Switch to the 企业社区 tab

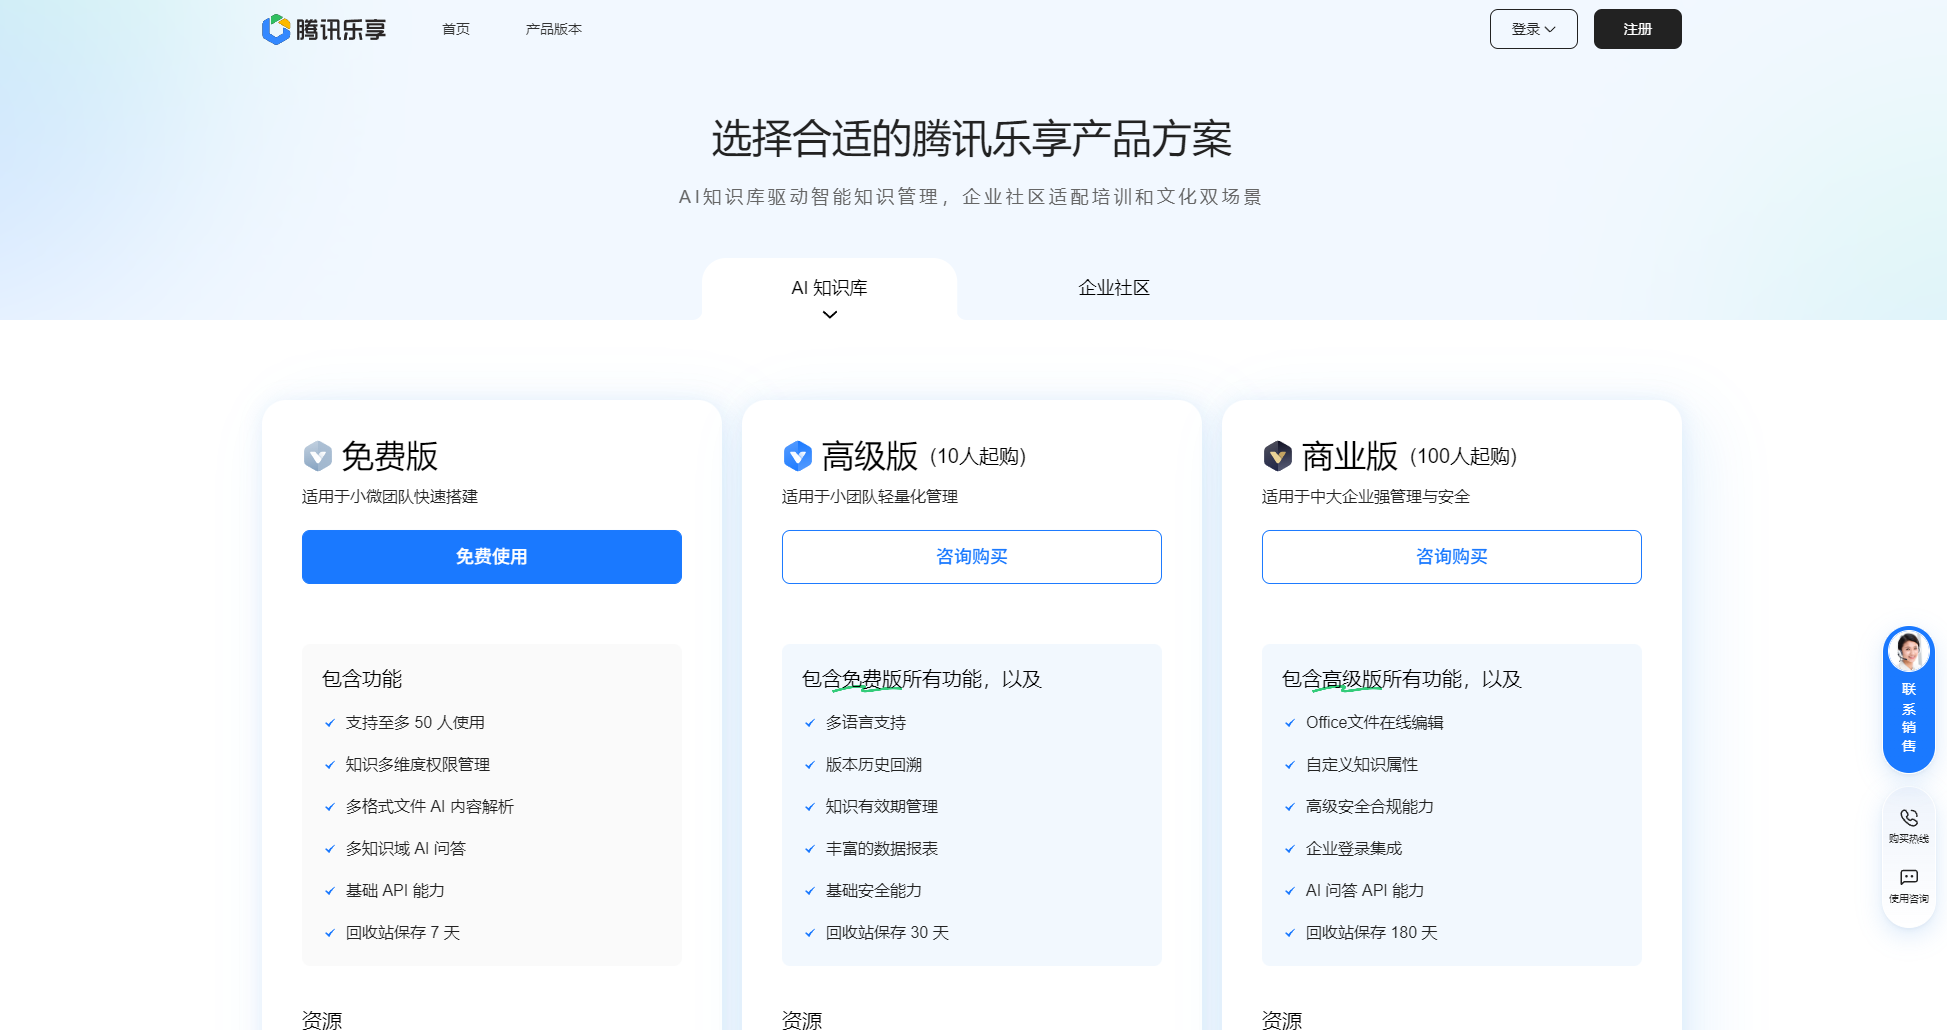[x=1113, y=287]
